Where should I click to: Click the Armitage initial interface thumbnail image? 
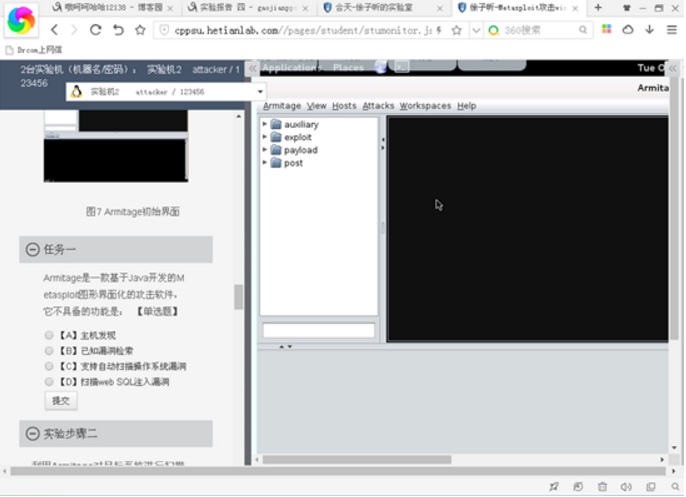point(116,146)
